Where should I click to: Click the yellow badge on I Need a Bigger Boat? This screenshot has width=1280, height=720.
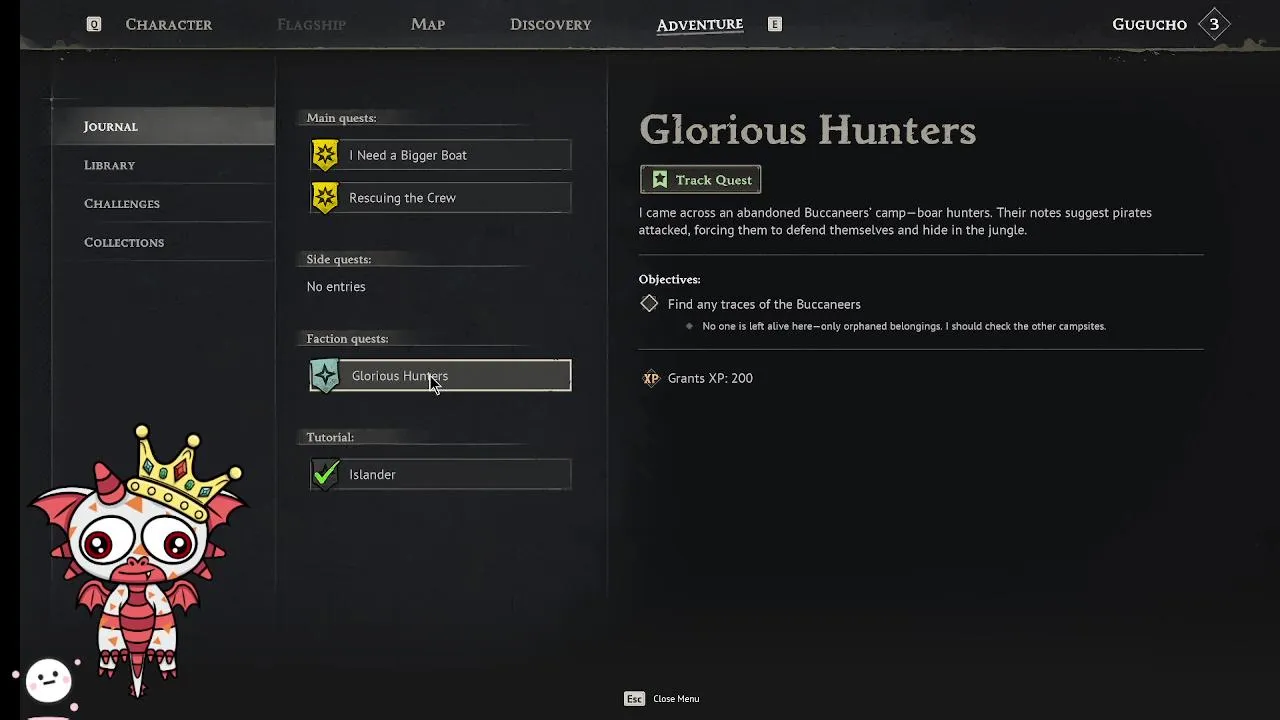(325, 155)
